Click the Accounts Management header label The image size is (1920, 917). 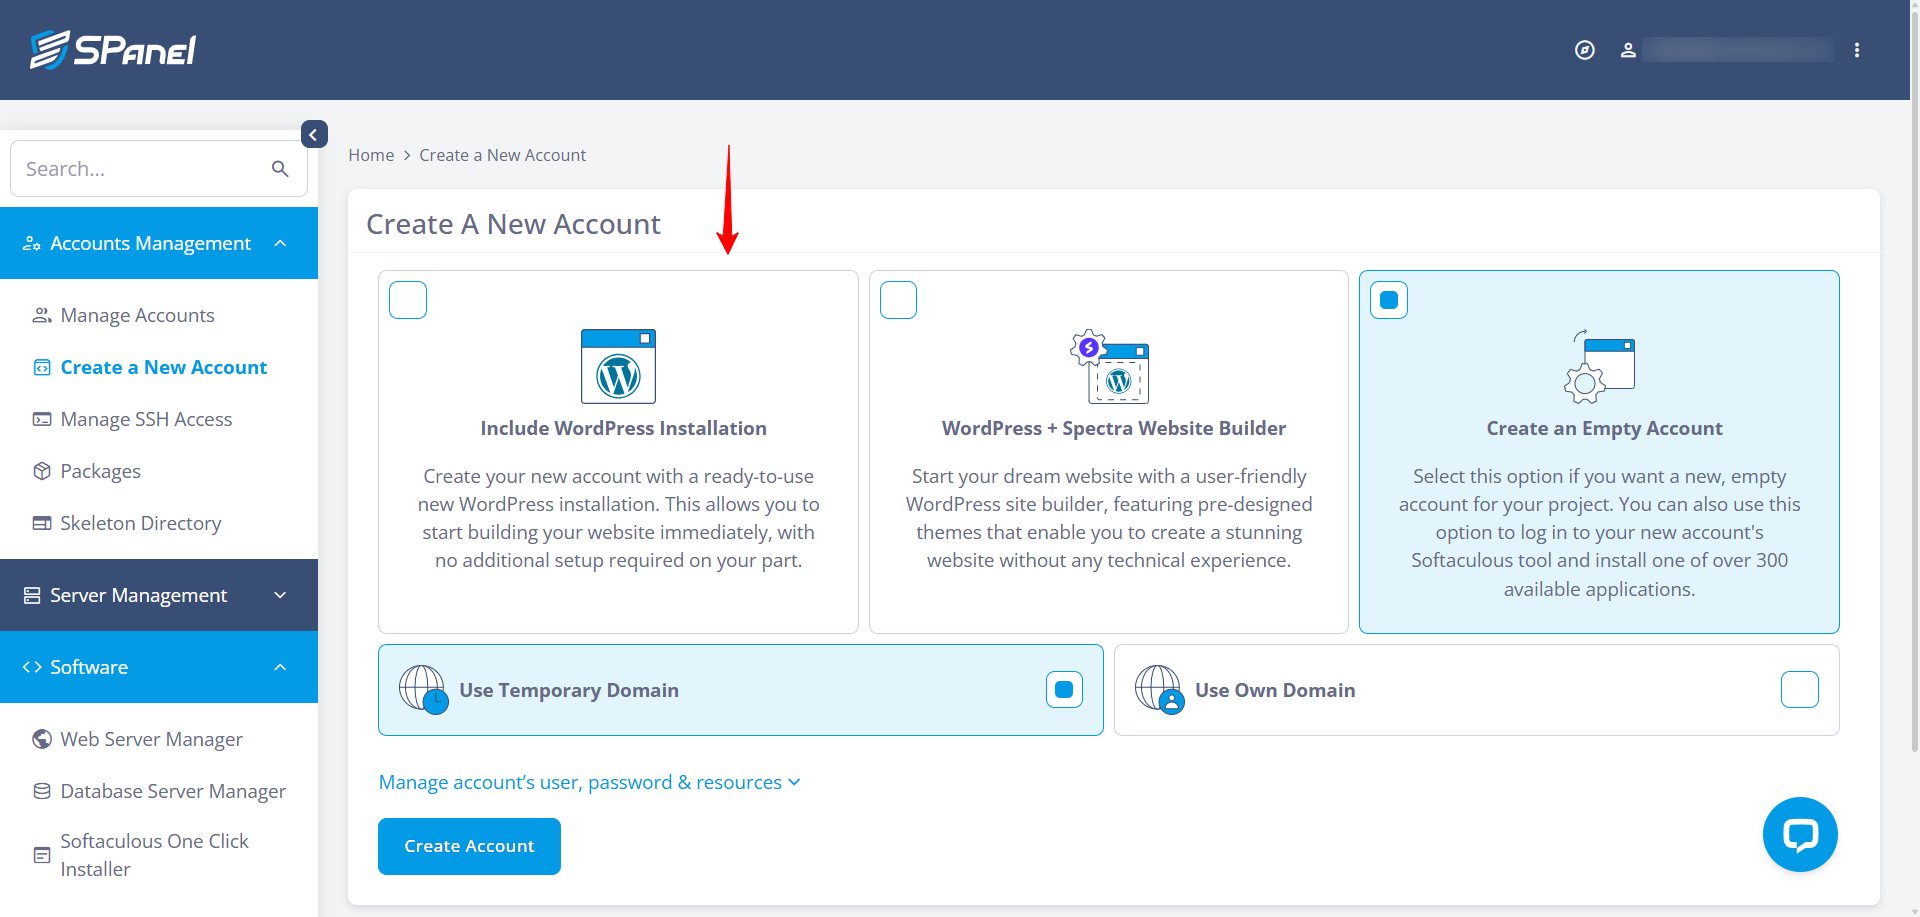click(x=150, y=243)
